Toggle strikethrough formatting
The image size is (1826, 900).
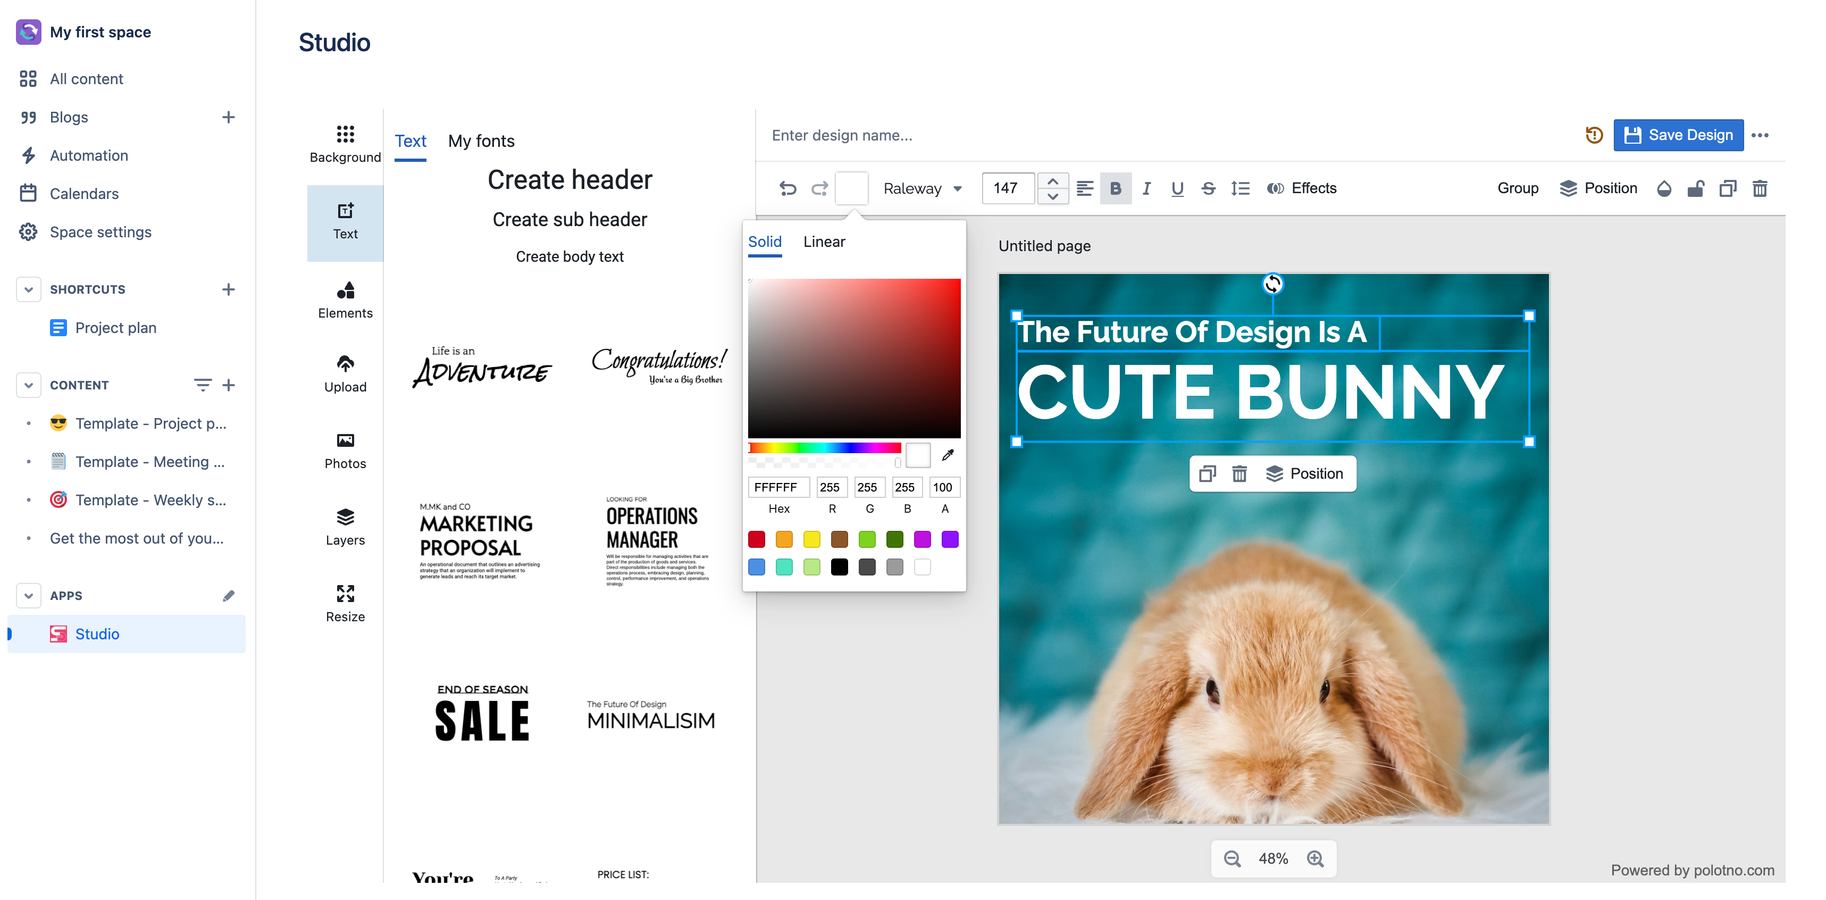click(1209, 188)
